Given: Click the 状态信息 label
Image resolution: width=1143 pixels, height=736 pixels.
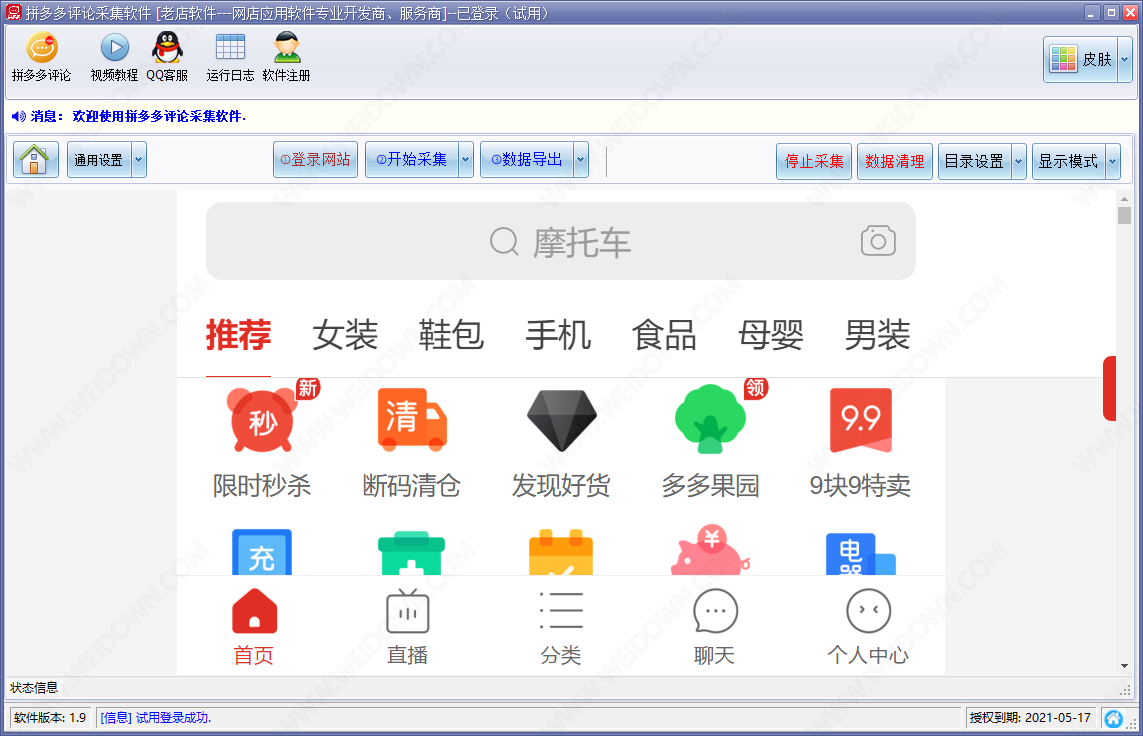Looking at the screenshot, I should (34, 687).
